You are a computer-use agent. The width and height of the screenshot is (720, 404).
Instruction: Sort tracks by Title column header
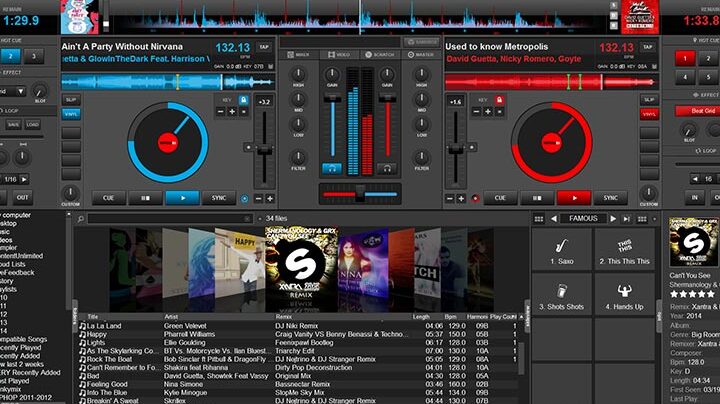click(93, 317)
